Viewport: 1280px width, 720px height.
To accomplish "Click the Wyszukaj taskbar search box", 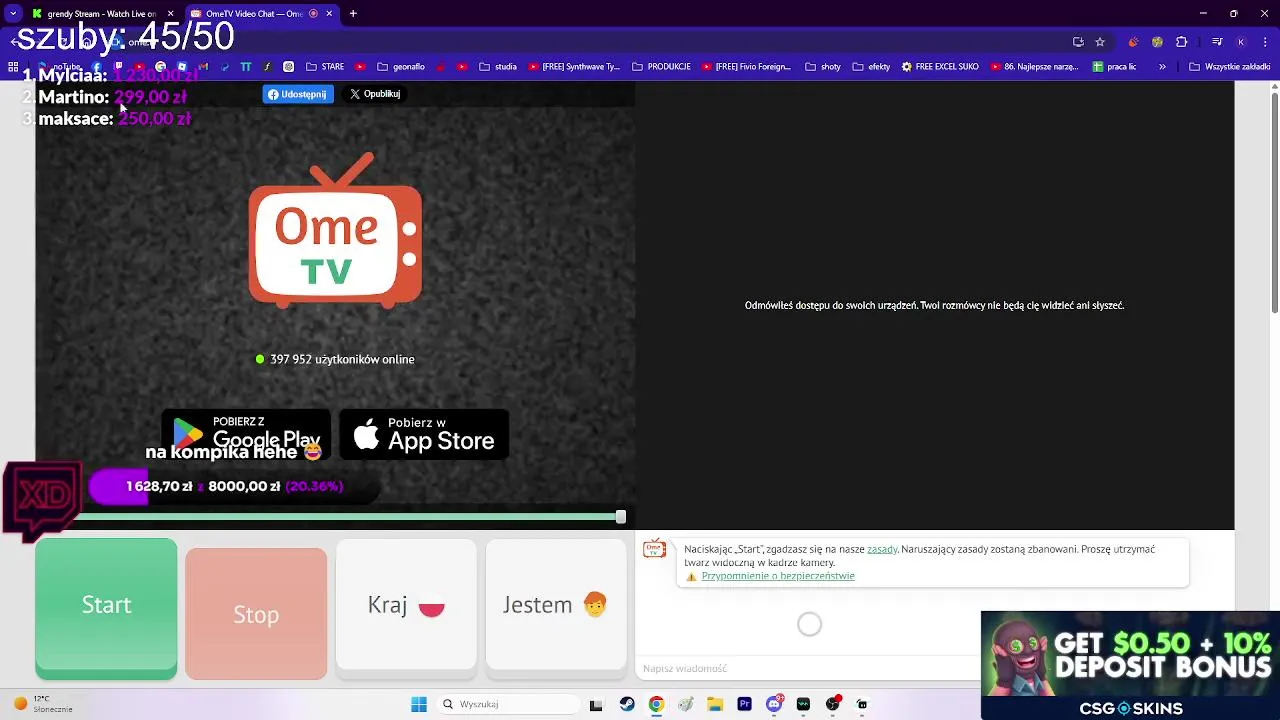I will tap(508, 704).
